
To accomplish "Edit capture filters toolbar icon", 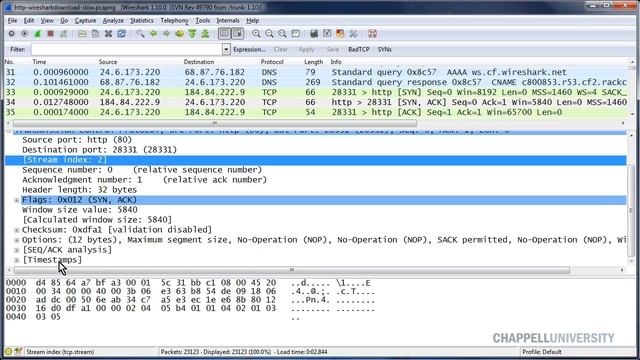I will pos(313,34).
